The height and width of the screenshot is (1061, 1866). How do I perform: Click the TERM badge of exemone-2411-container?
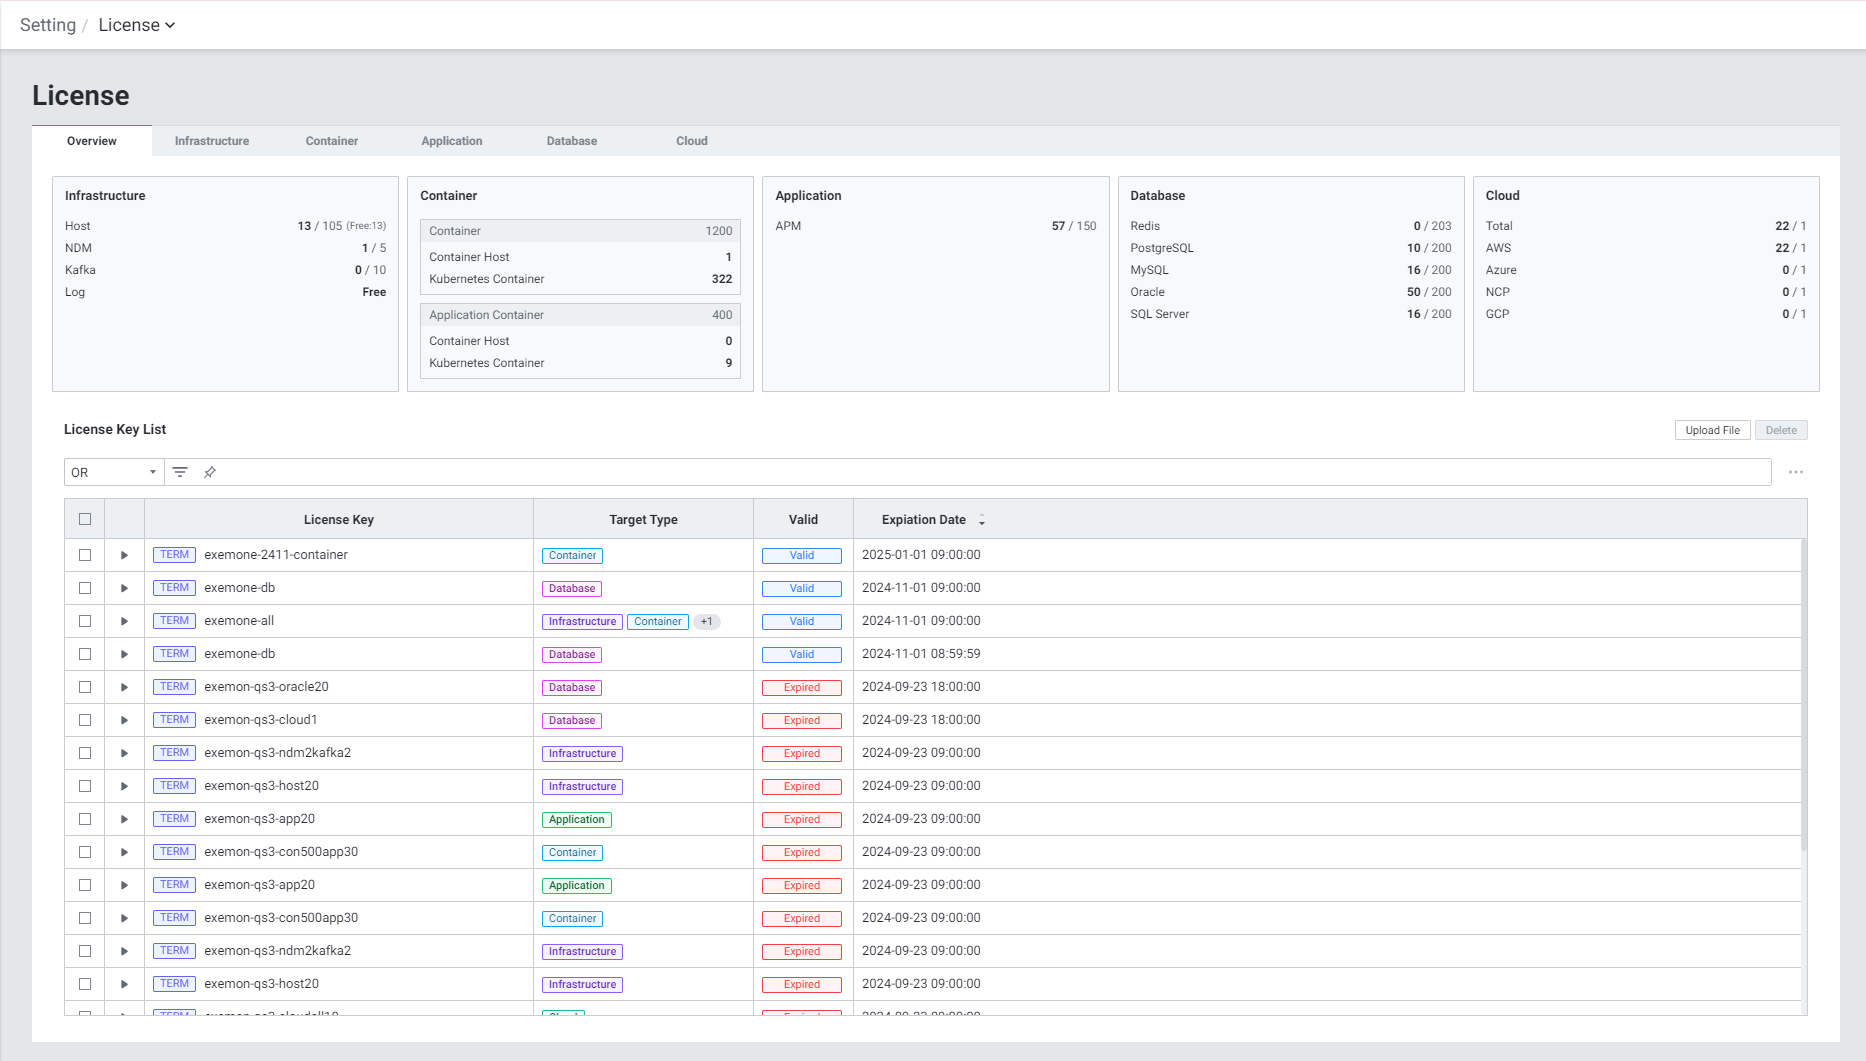pos(174,555)
